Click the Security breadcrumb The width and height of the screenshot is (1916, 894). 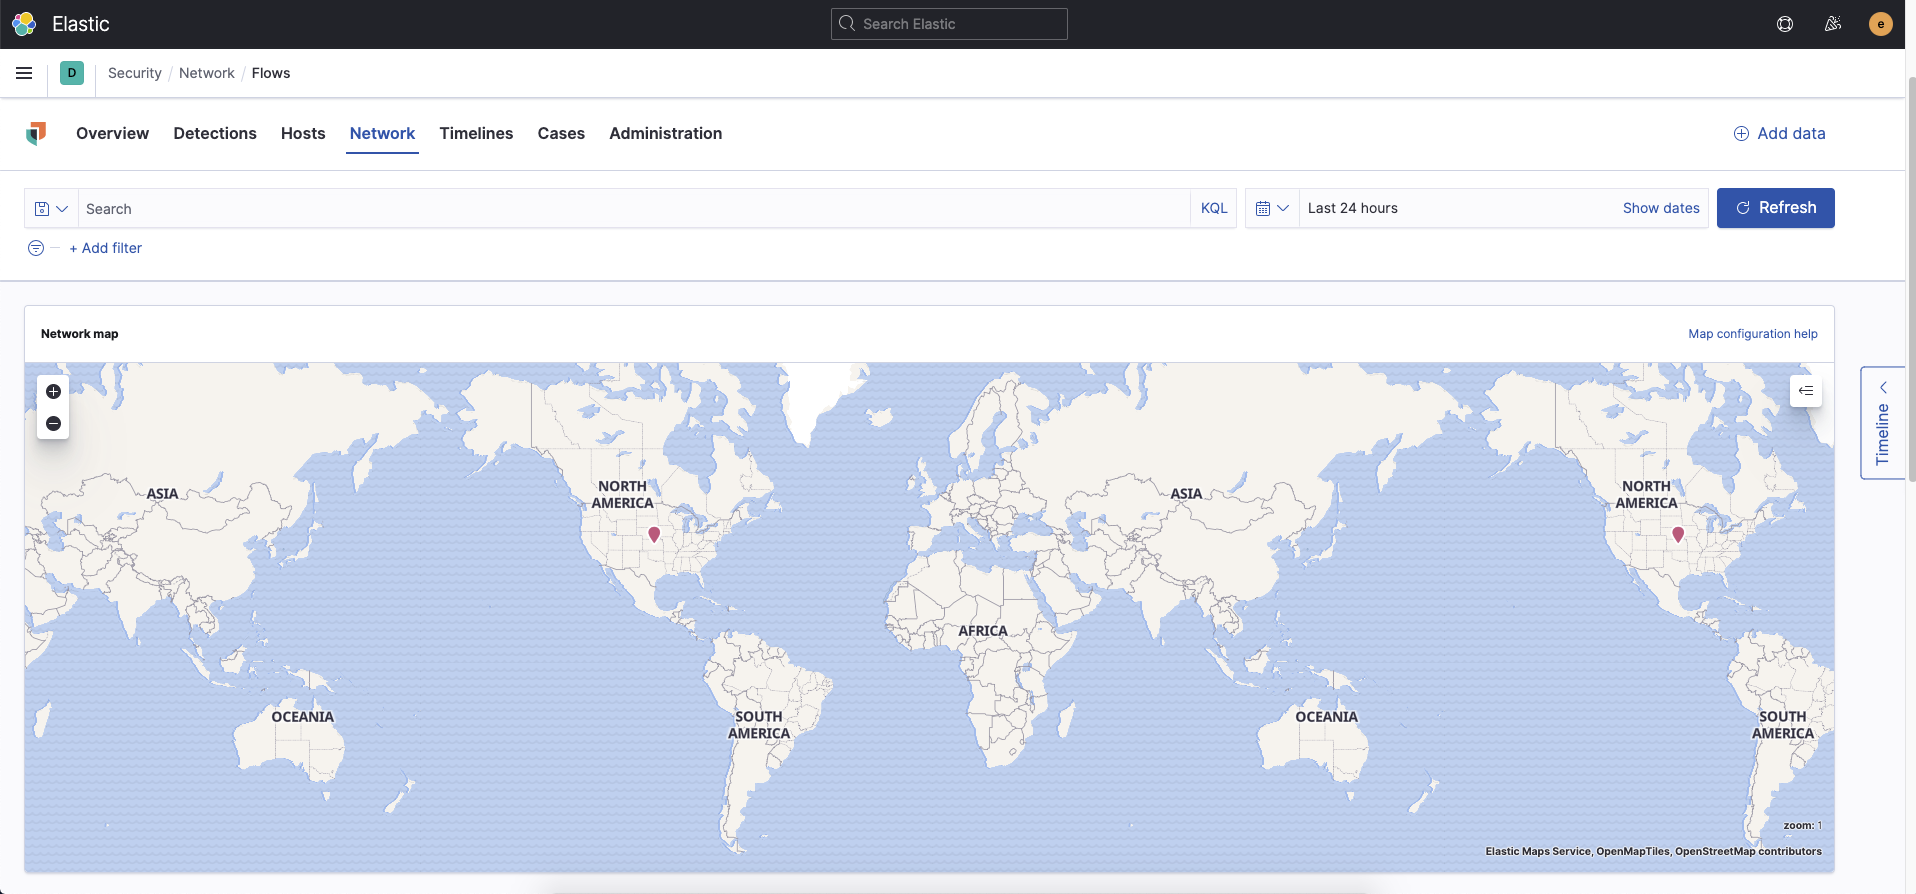(x=135, y=73)
